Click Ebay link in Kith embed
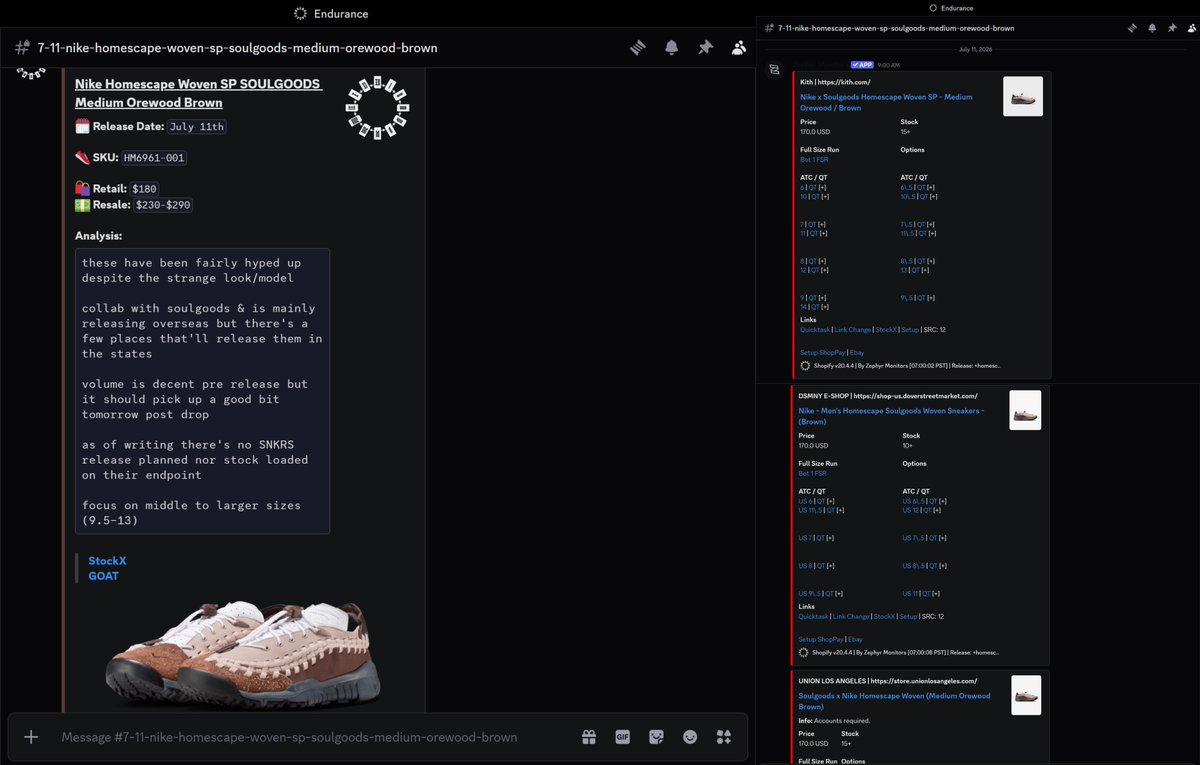Image resolution: width=1200 pixels, height=765 pixels. coord(857,352)
